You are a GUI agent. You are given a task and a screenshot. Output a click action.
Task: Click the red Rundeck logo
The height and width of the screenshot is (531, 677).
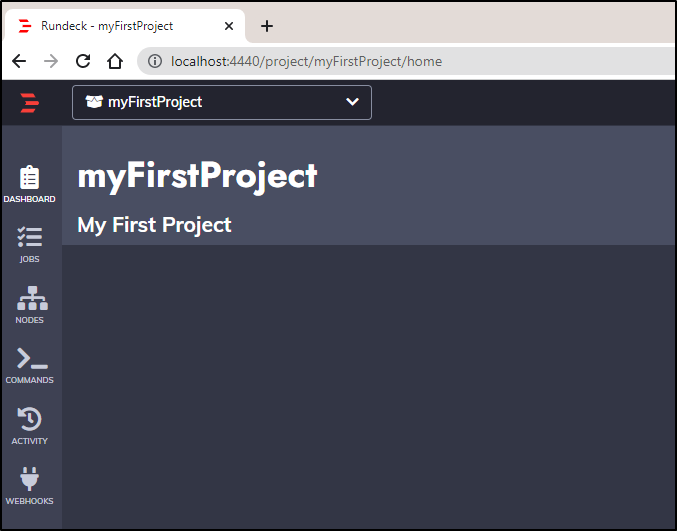29,103
